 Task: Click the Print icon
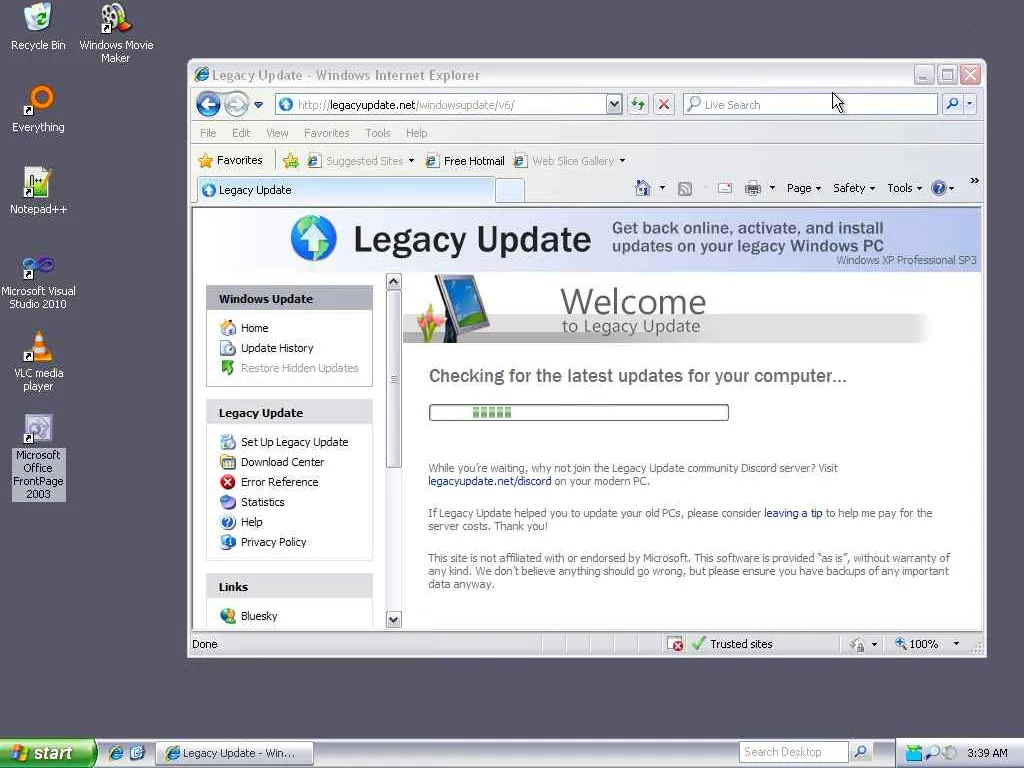[x=753, y=189]
